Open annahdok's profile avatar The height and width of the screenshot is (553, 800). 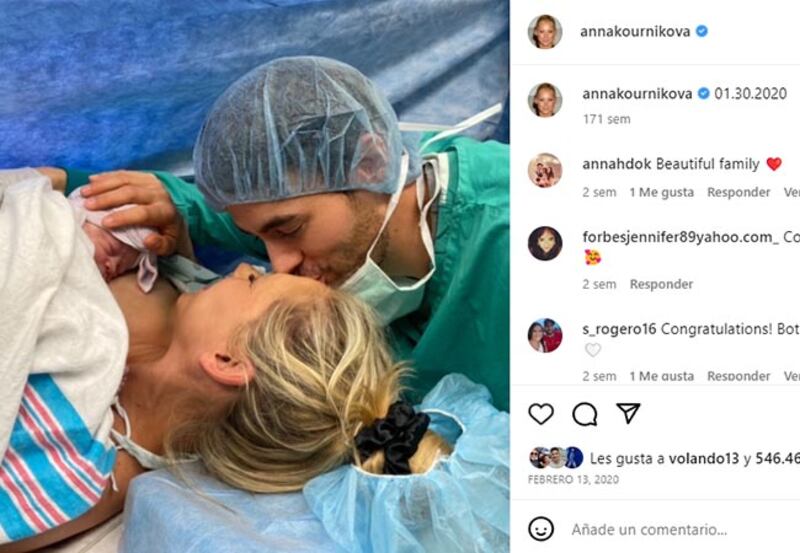point(545,170)
